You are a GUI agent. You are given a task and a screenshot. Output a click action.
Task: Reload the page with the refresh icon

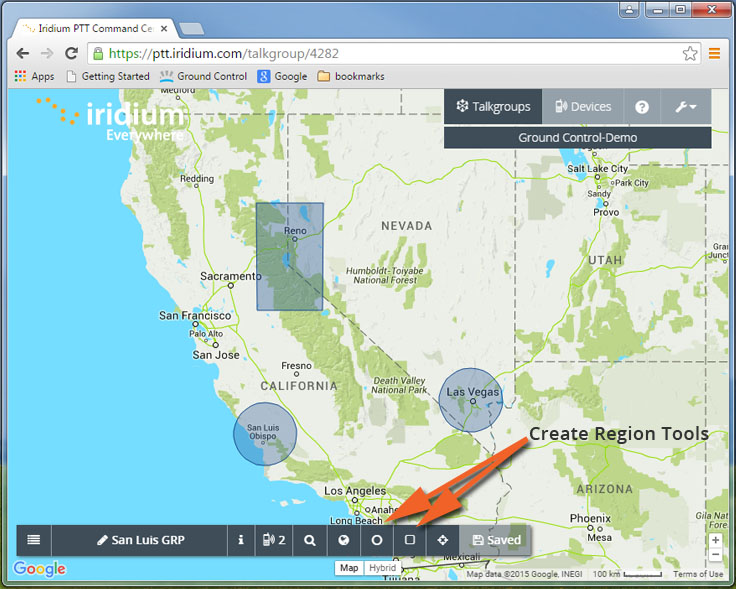pos(71,53)
